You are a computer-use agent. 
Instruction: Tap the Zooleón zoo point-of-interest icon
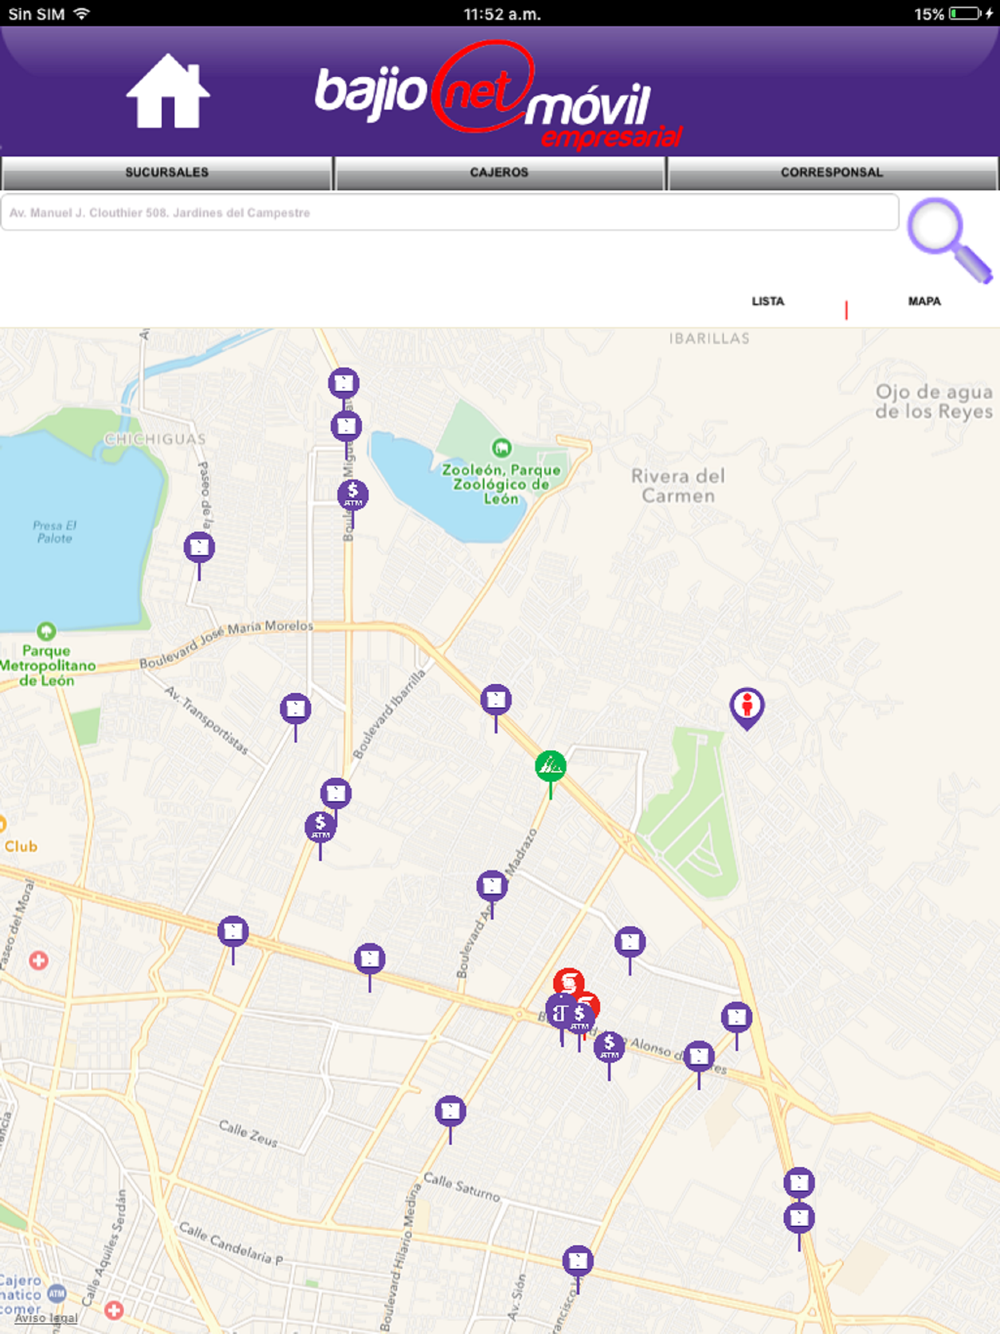tap(501, 449)
